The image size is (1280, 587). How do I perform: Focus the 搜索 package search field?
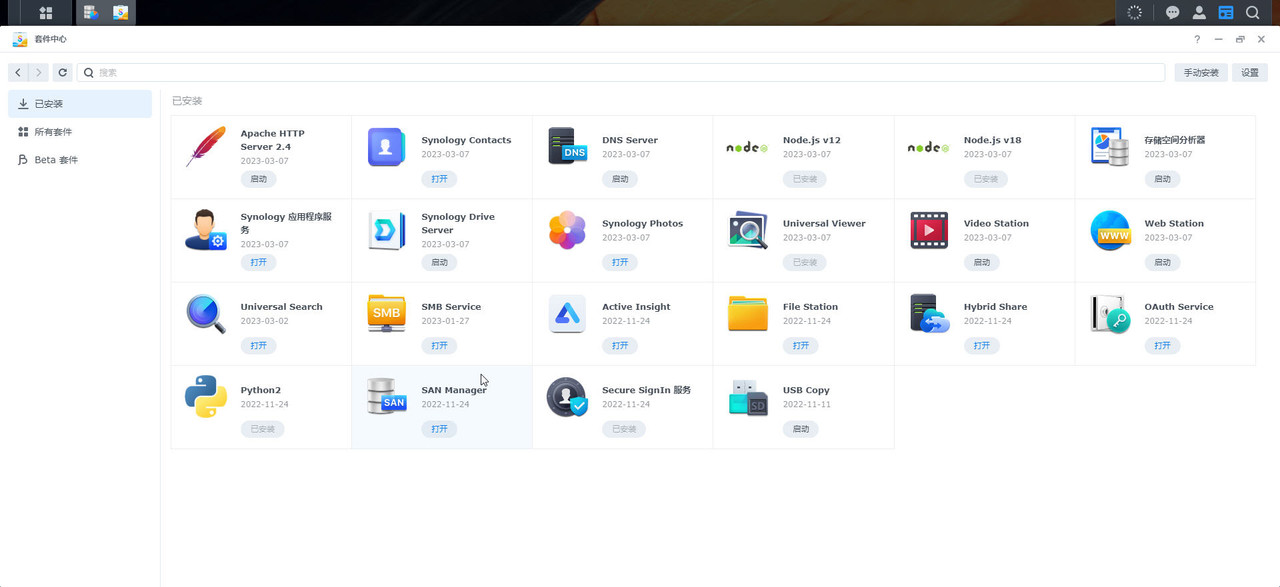coord(621,72)
